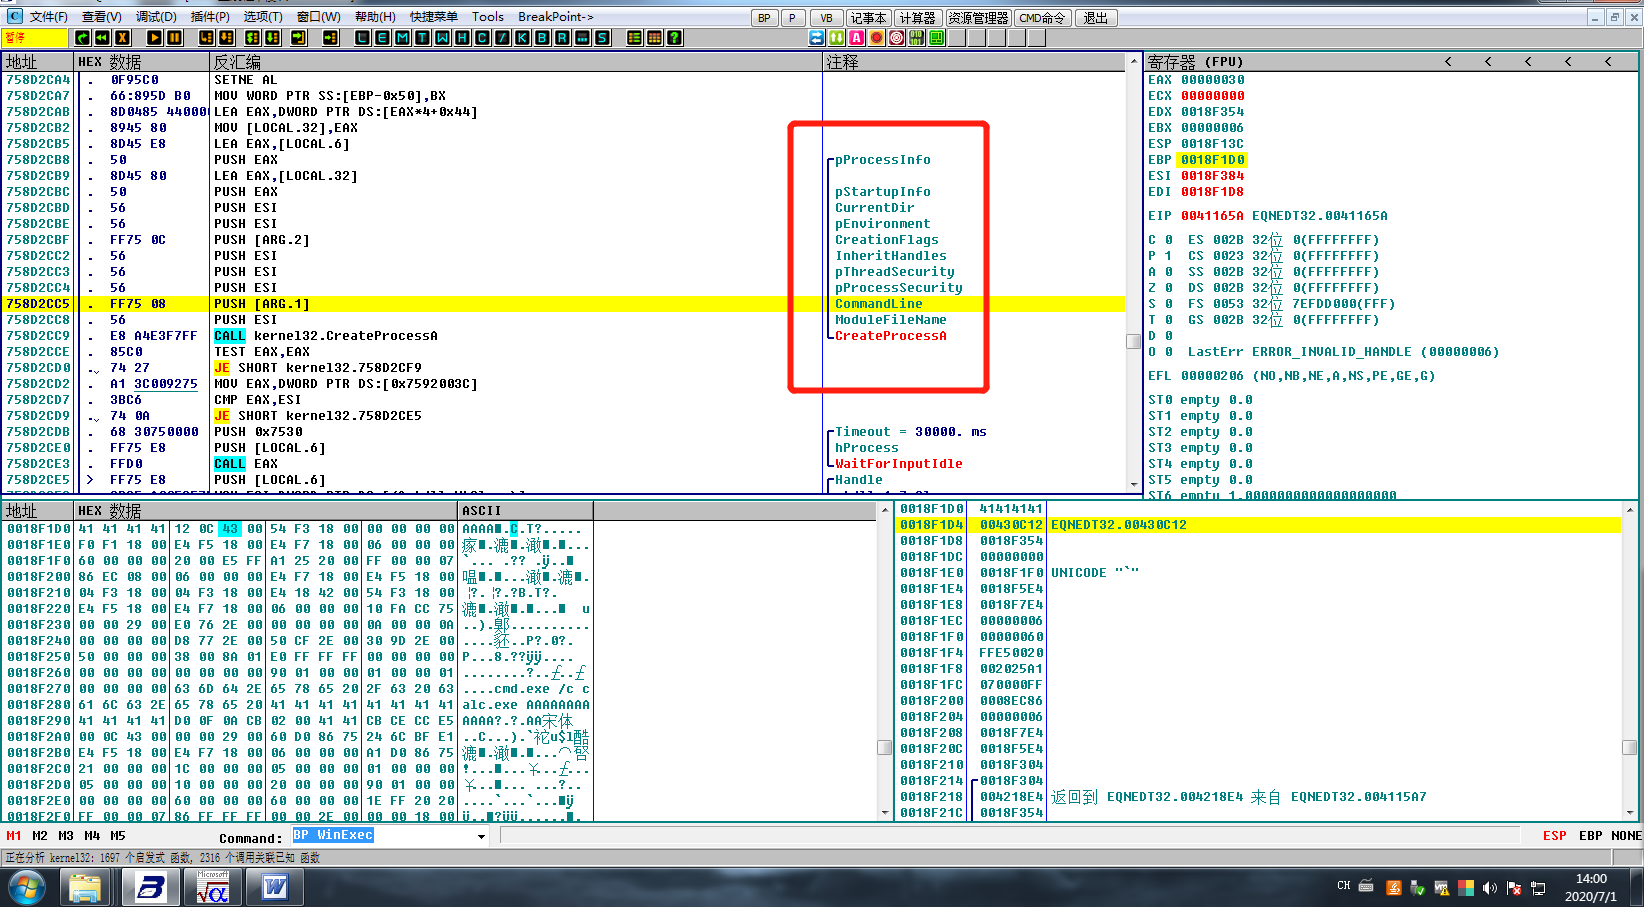Open References window with R icon

(x=562, y=38)
